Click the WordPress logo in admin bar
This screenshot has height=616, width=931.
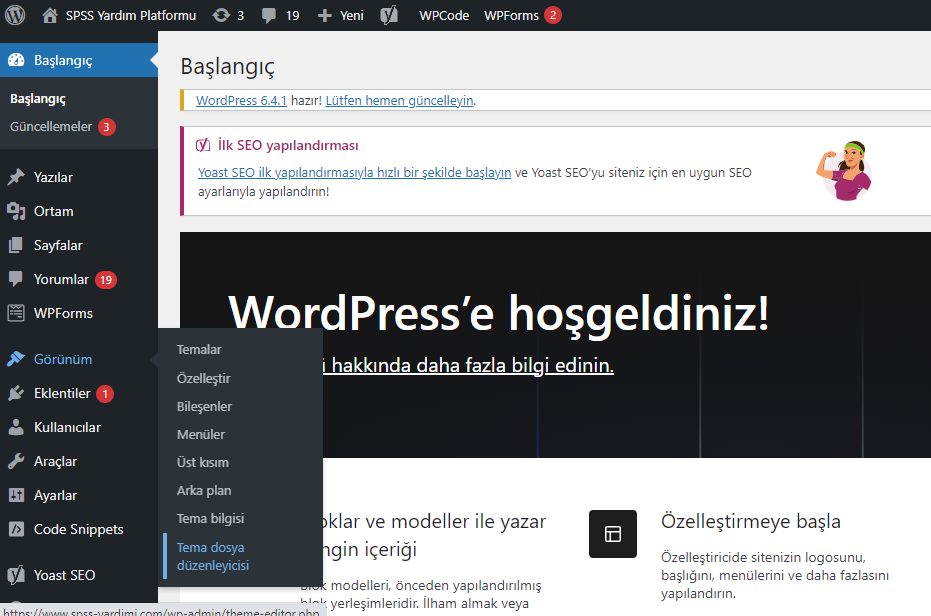pos(15,15)
